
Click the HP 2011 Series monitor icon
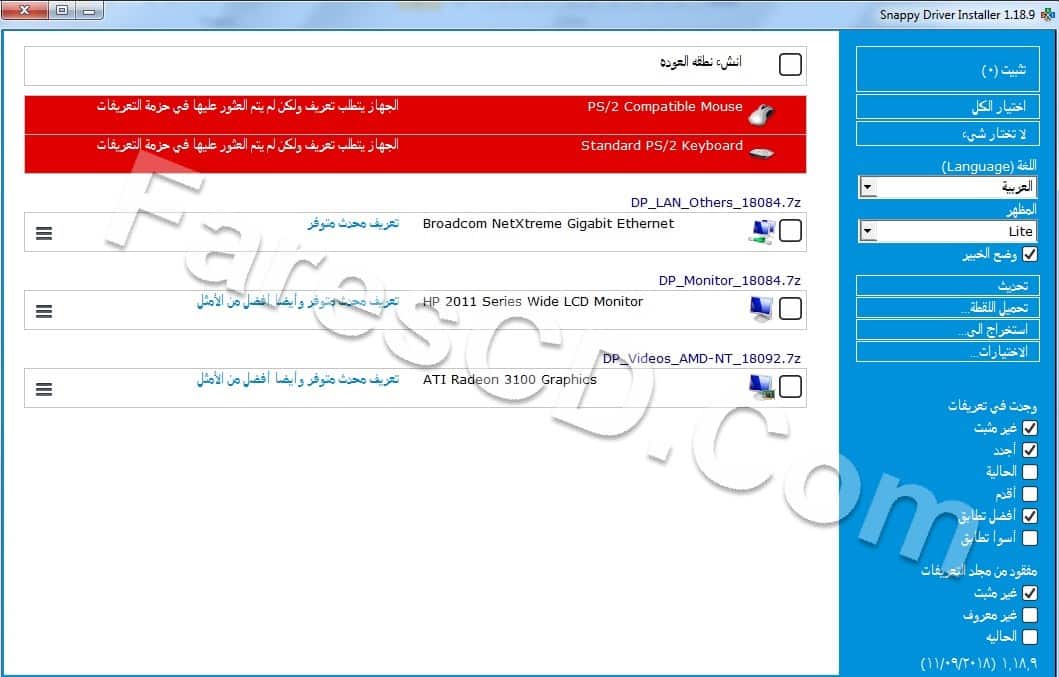pyautogui.click(x=762, y=309)
